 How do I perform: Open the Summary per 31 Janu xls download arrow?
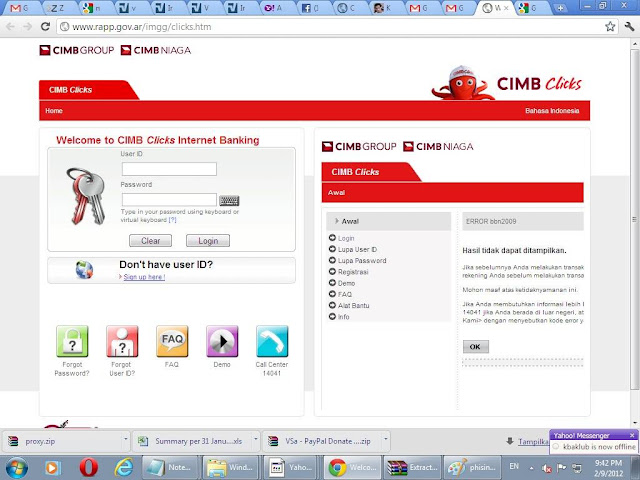[256, 440]
